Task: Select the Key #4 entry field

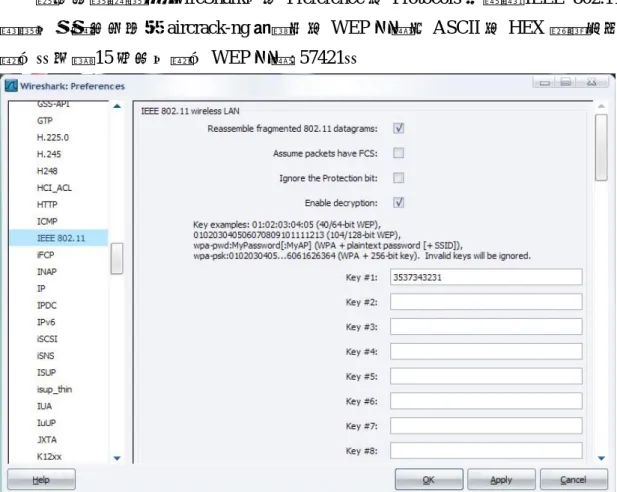Action: coord(486,351)
